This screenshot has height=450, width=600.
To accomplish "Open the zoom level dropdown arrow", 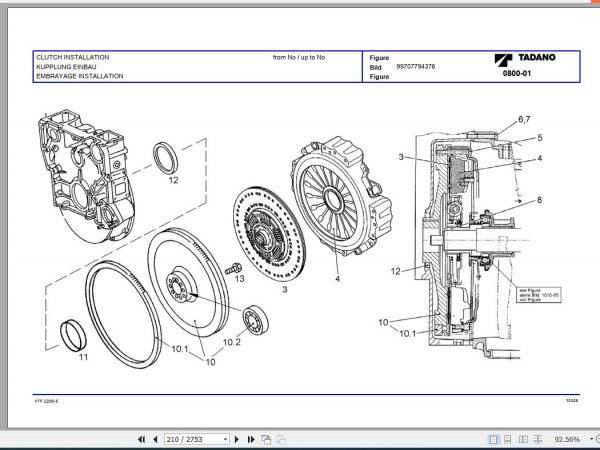I will 592,439.
